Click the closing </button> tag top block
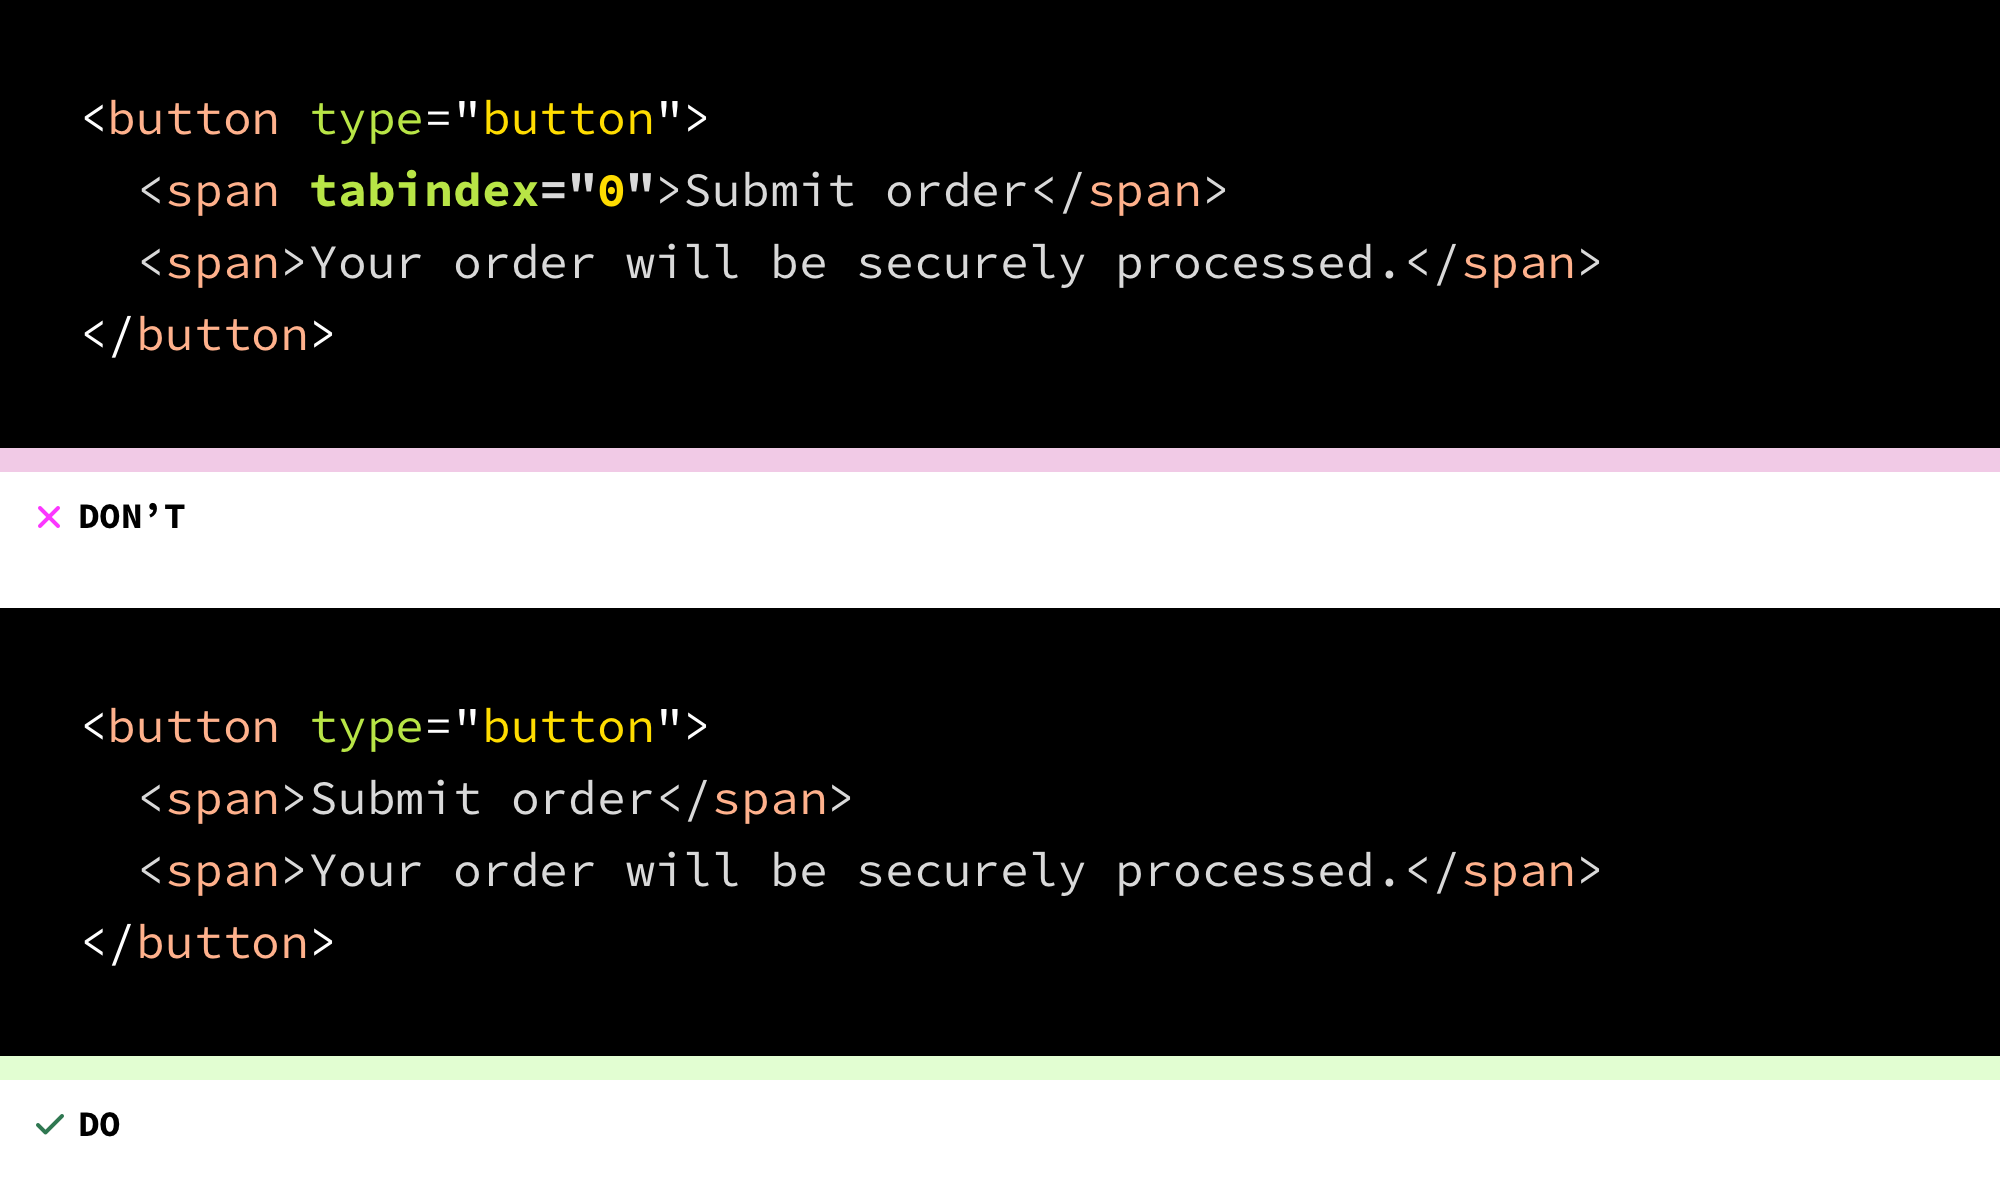Screen dimensions: 2000x1186 click(207, 335)
